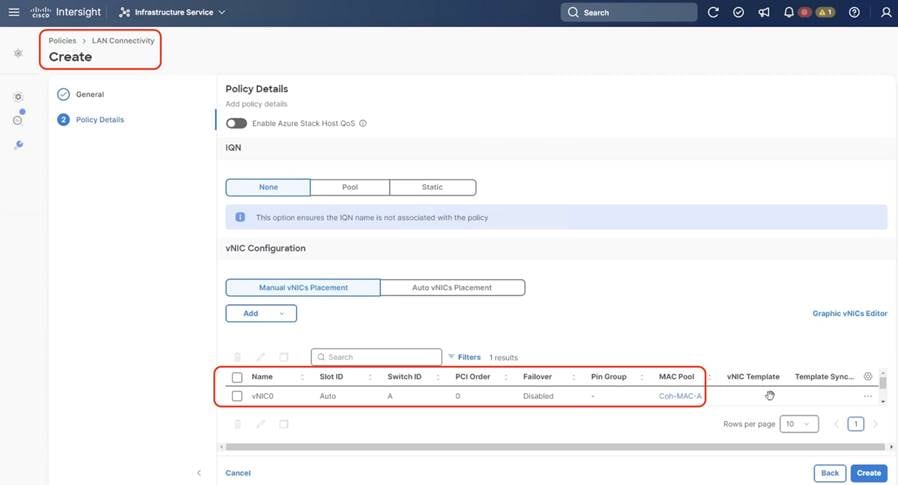Click the bottom clone icon below table
The height and width of the screenshot is (485, 898).
[x=283, y=424]
